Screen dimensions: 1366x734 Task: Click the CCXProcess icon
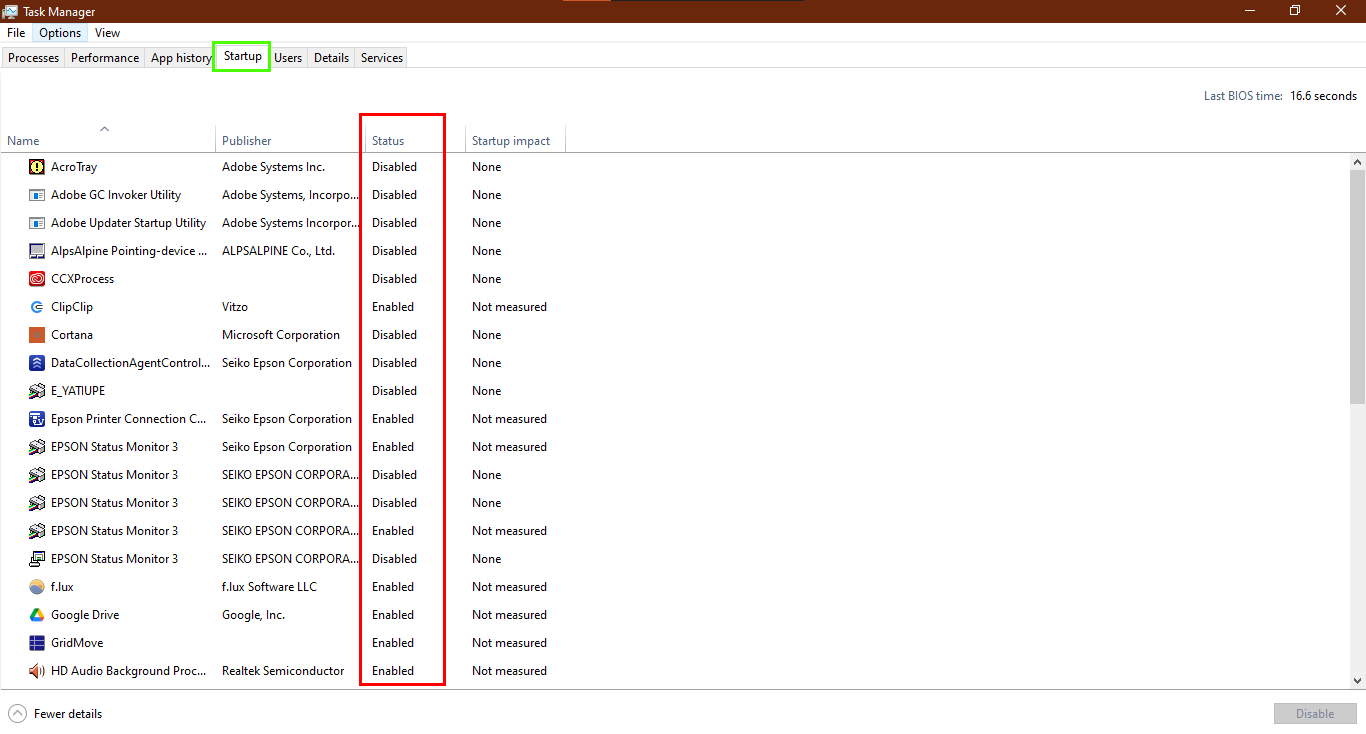coord(36,279)
